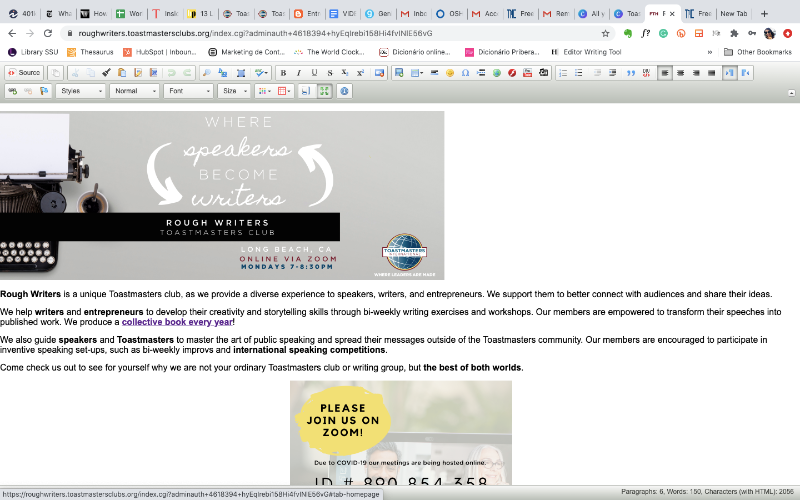Image resolution: width=800 pixels, height=500 pixels.
Task: Insert a bulleted list
Action: (x=580, y=73)
